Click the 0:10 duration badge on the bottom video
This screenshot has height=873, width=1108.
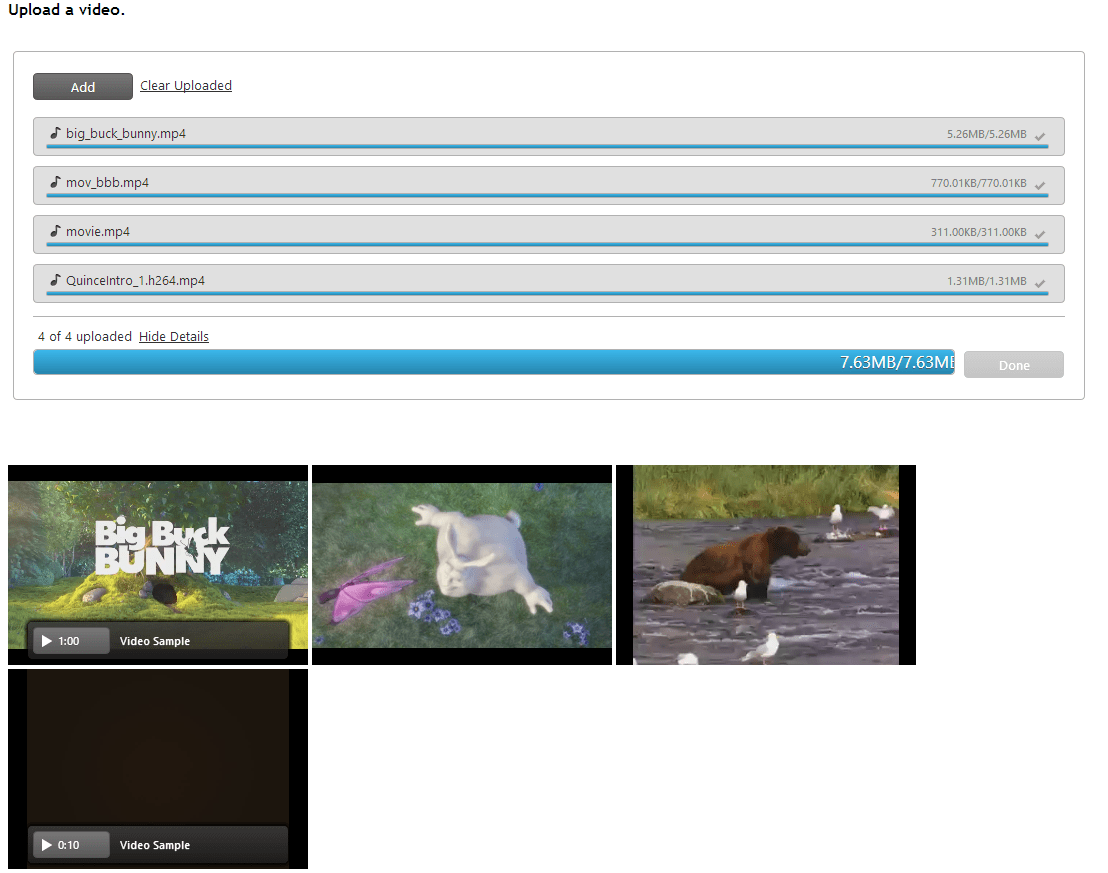pos(70,844)
